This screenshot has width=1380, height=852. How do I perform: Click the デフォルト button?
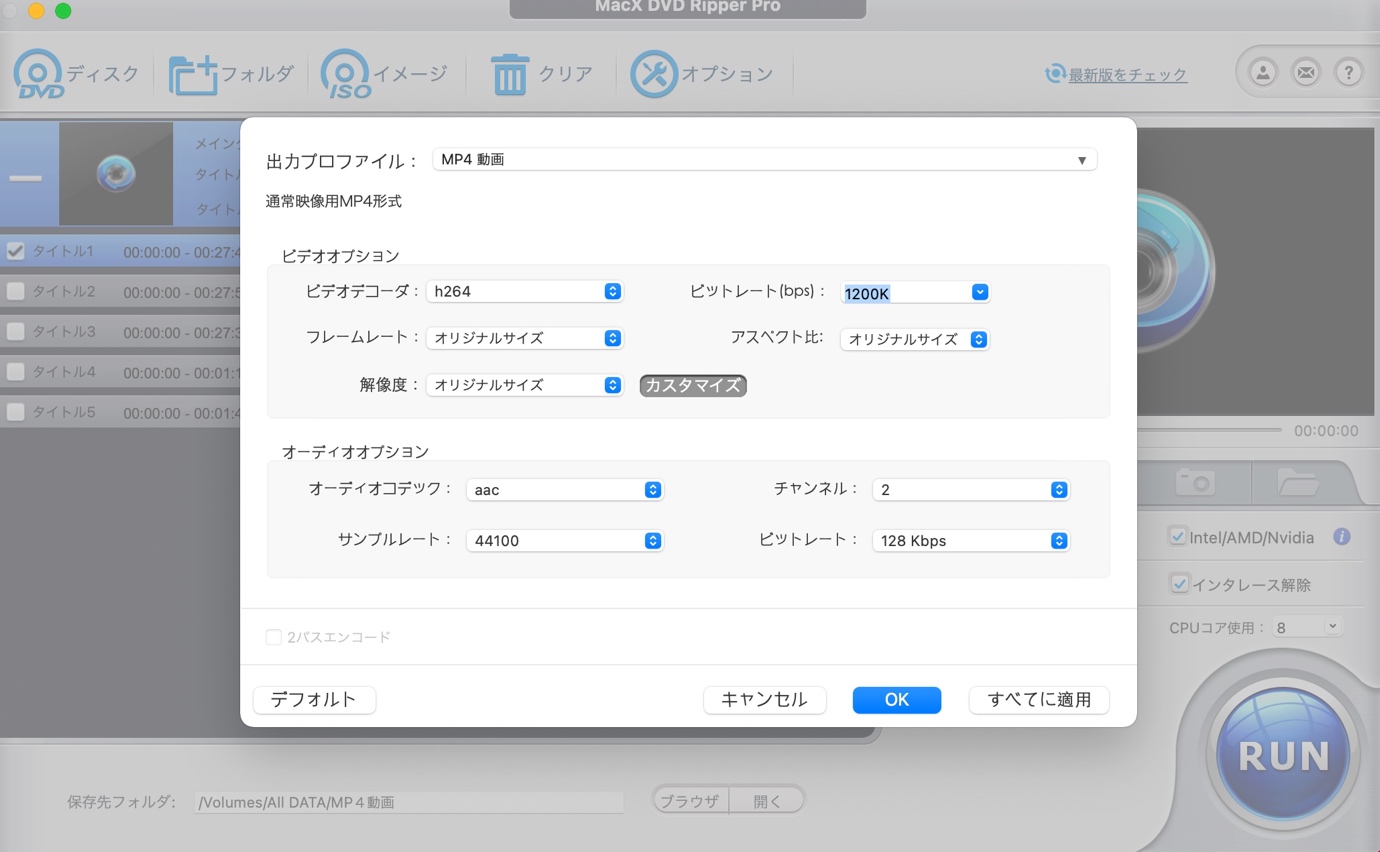pos(314,700)
